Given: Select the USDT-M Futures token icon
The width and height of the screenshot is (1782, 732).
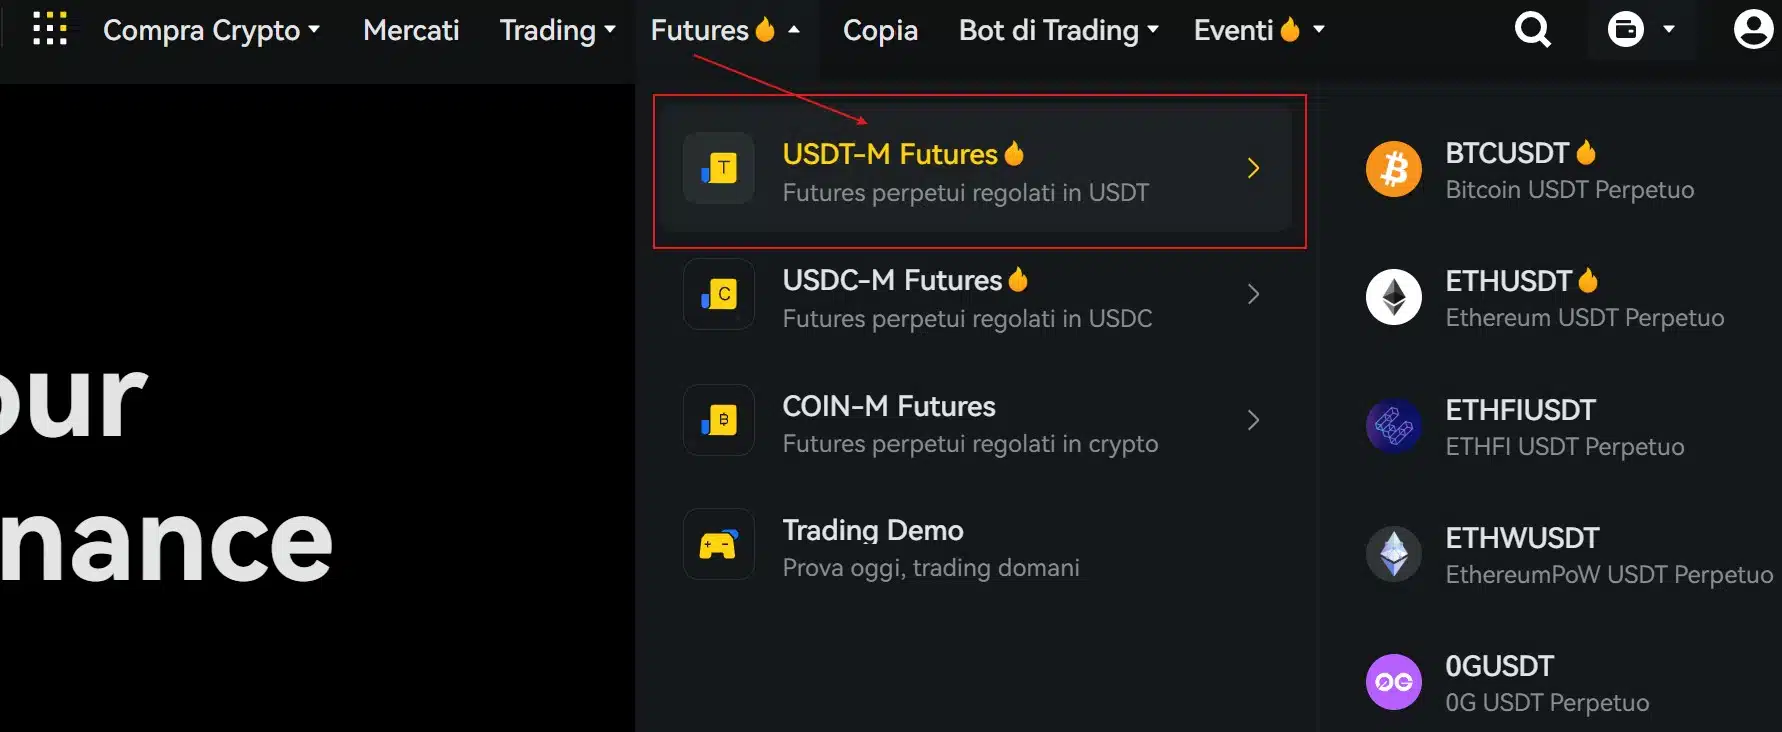Looking at the screenshot, I should (x=718, y=168).
